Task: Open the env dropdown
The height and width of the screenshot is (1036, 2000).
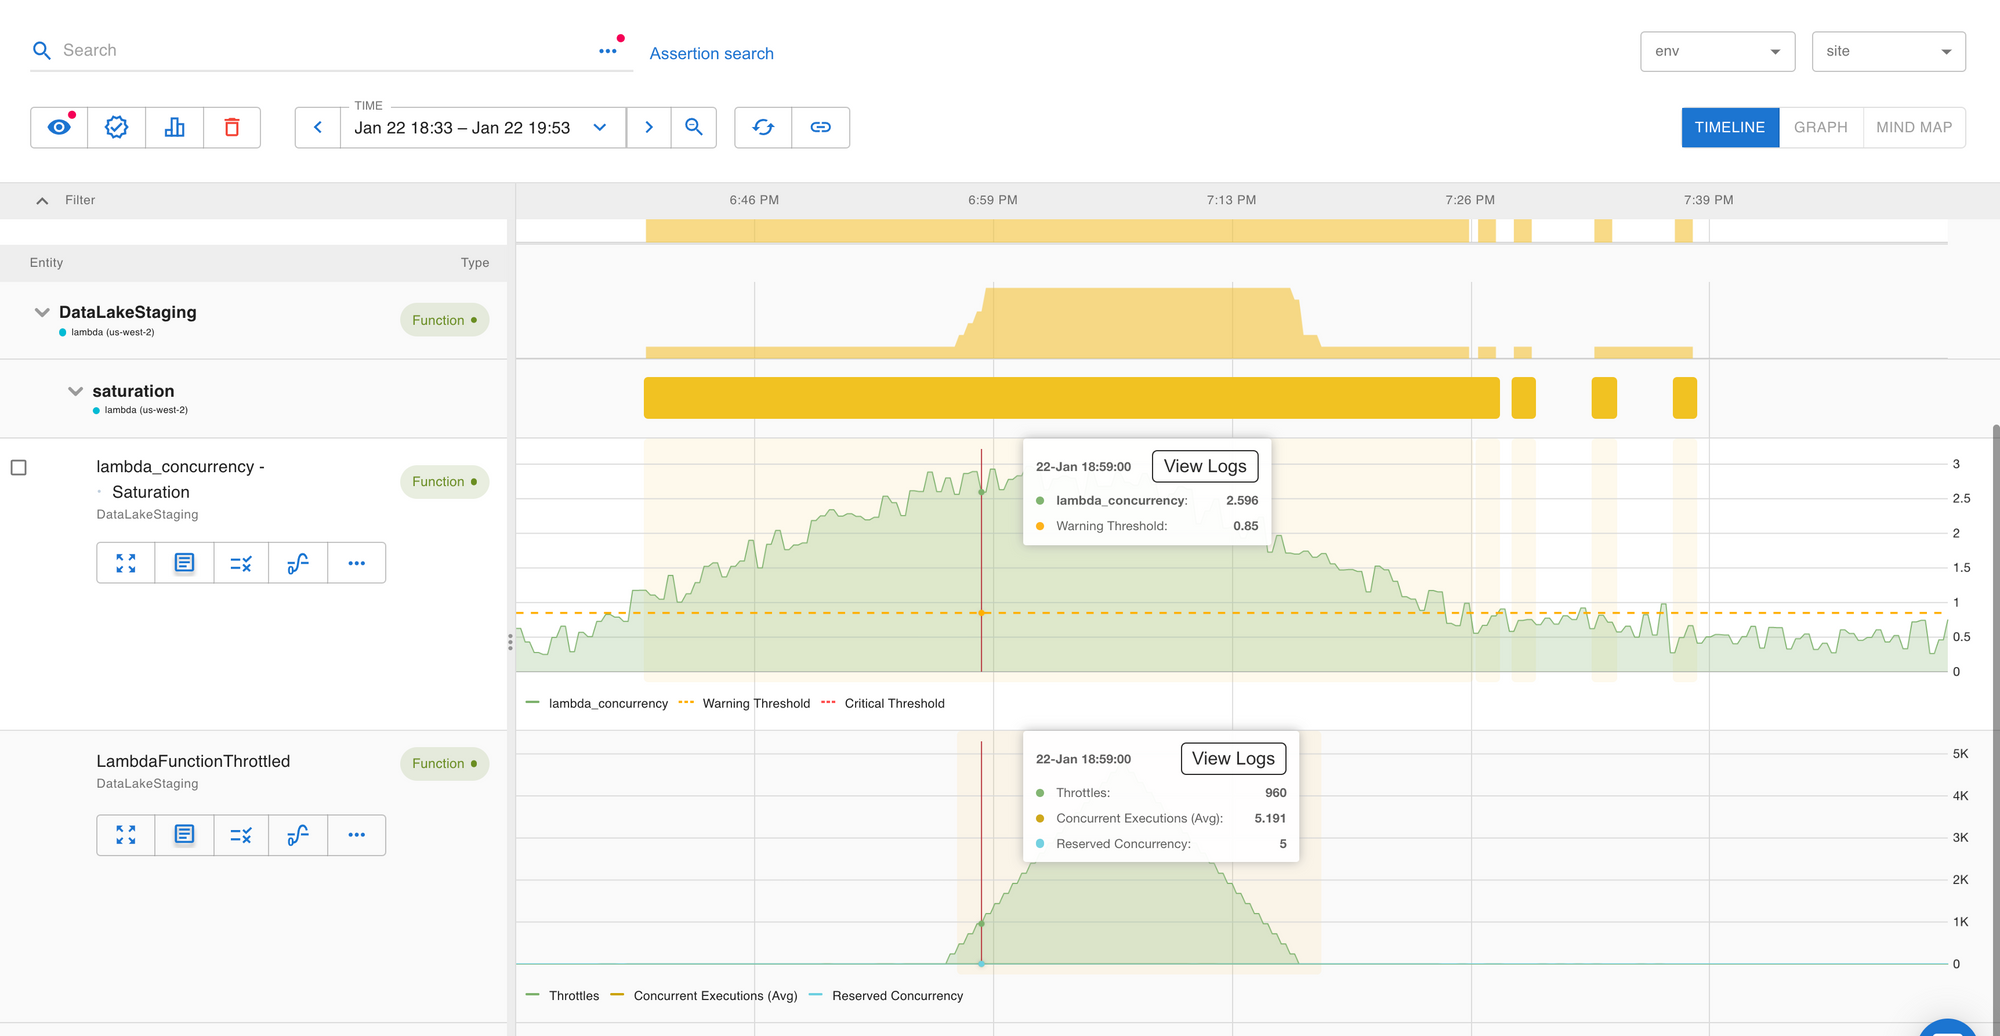Action: (x=1717, y=51)
